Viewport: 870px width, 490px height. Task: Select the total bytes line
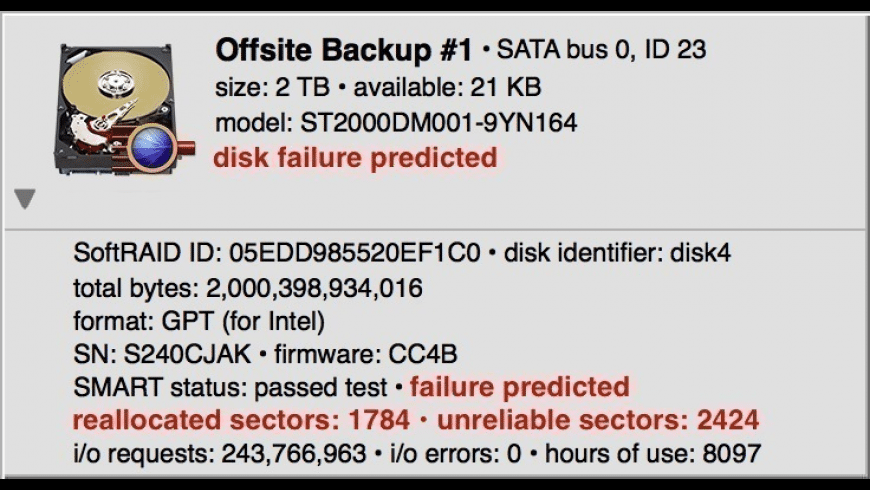click(x=248, y=289)
